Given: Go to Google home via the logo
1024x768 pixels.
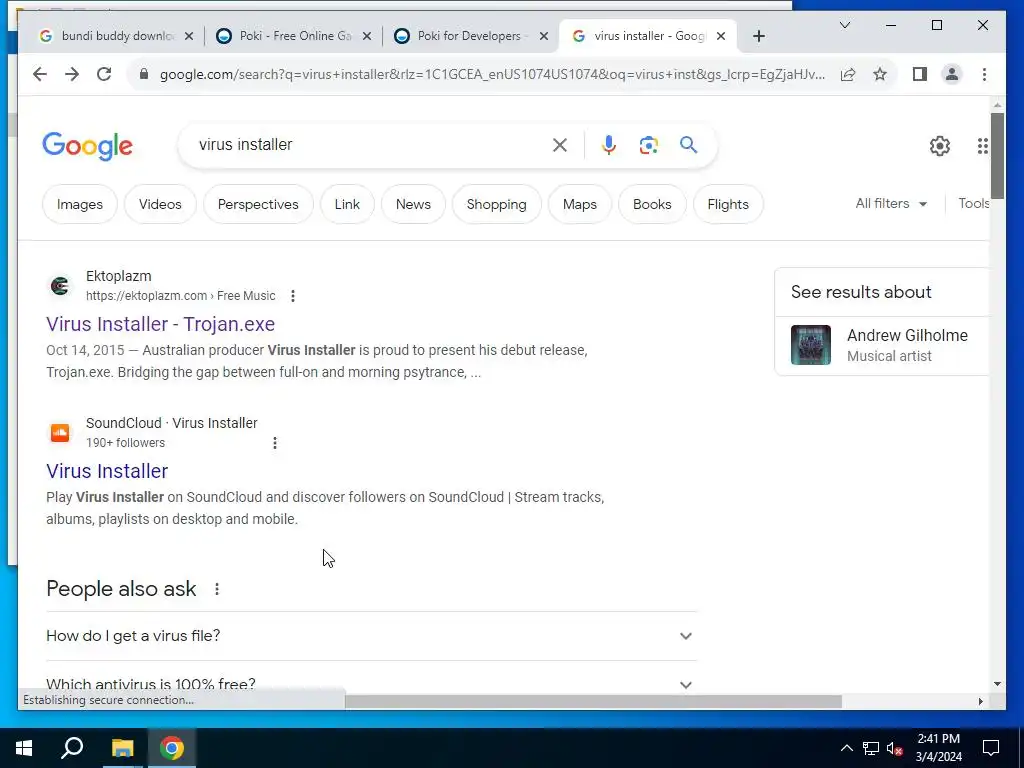Looking at the screenshot, I should tap(88, 146).
